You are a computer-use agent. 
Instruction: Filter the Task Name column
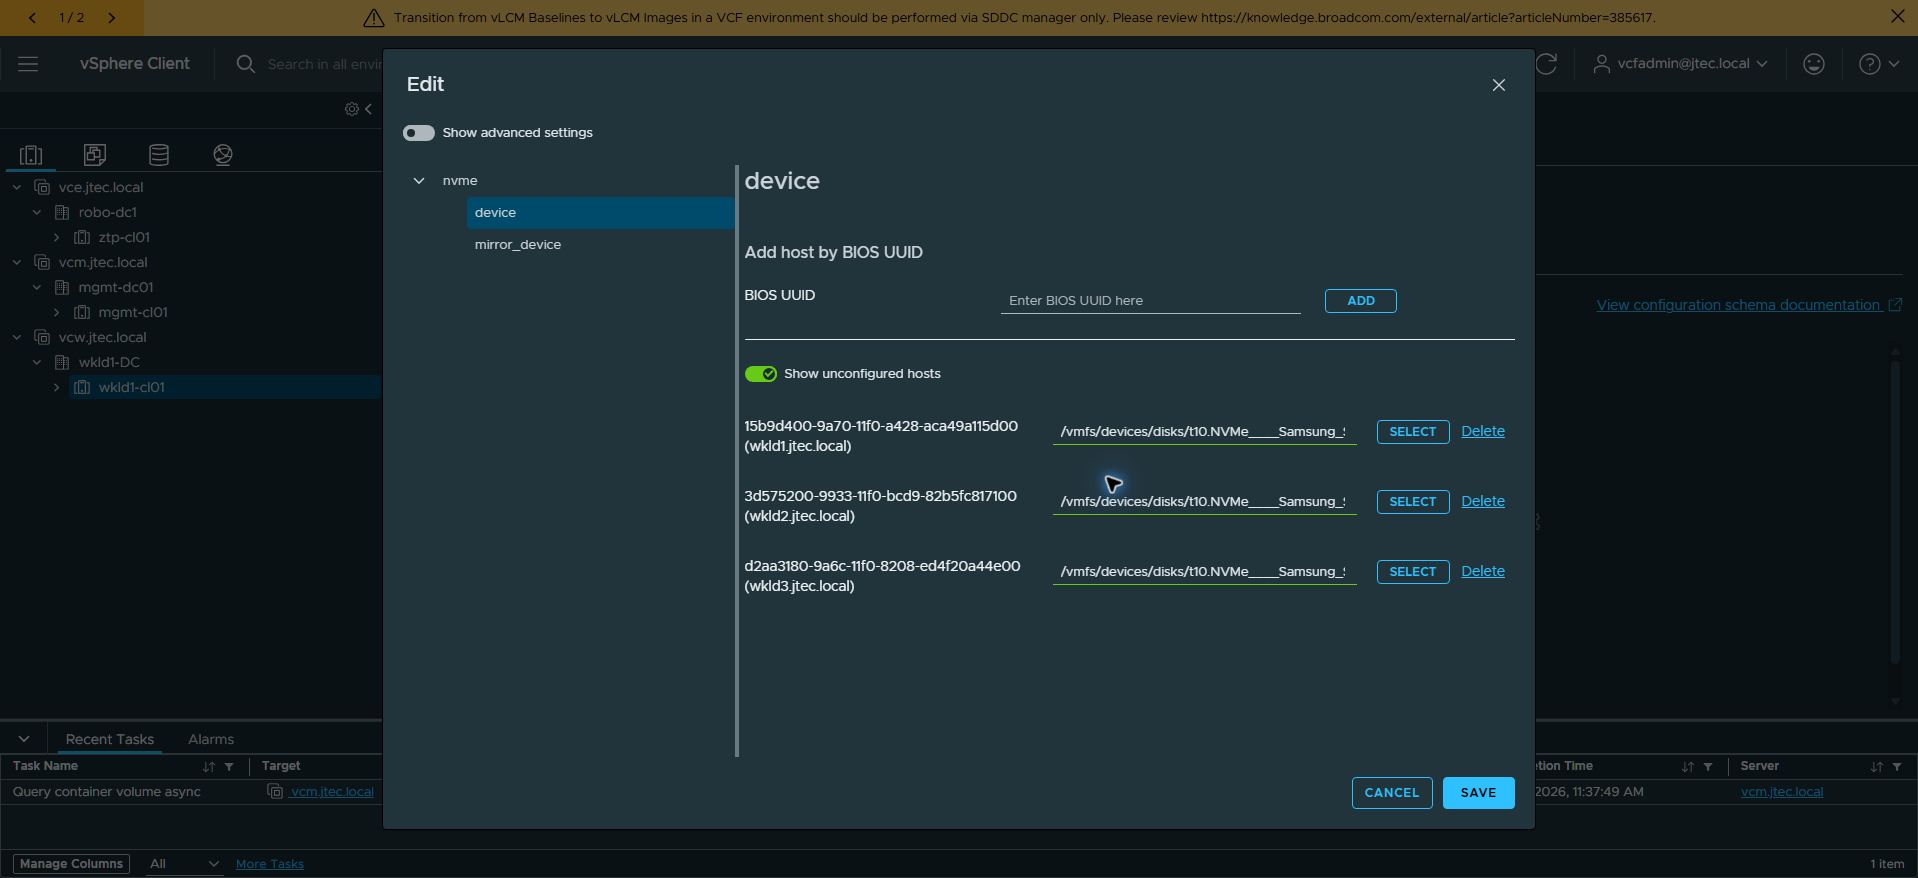(229, 767)
